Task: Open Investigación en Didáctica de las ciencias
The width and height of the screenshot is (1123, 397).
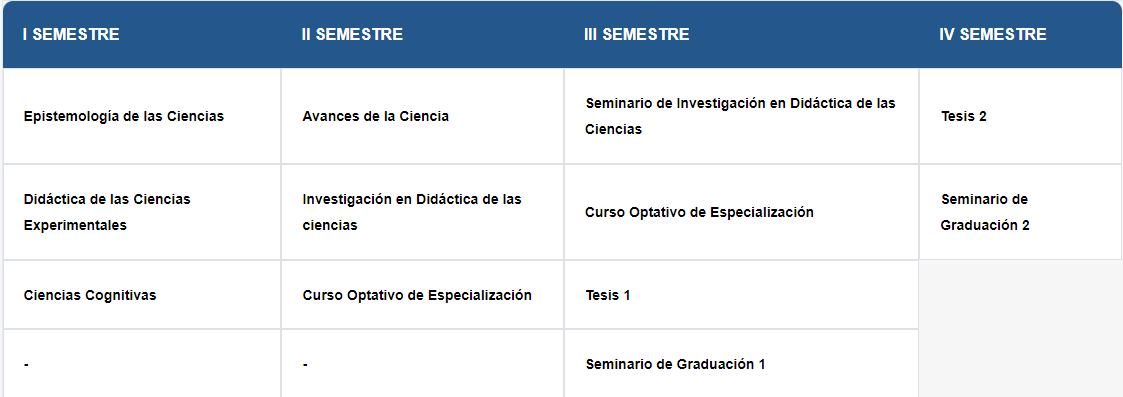Action: [x=412, y=212]
